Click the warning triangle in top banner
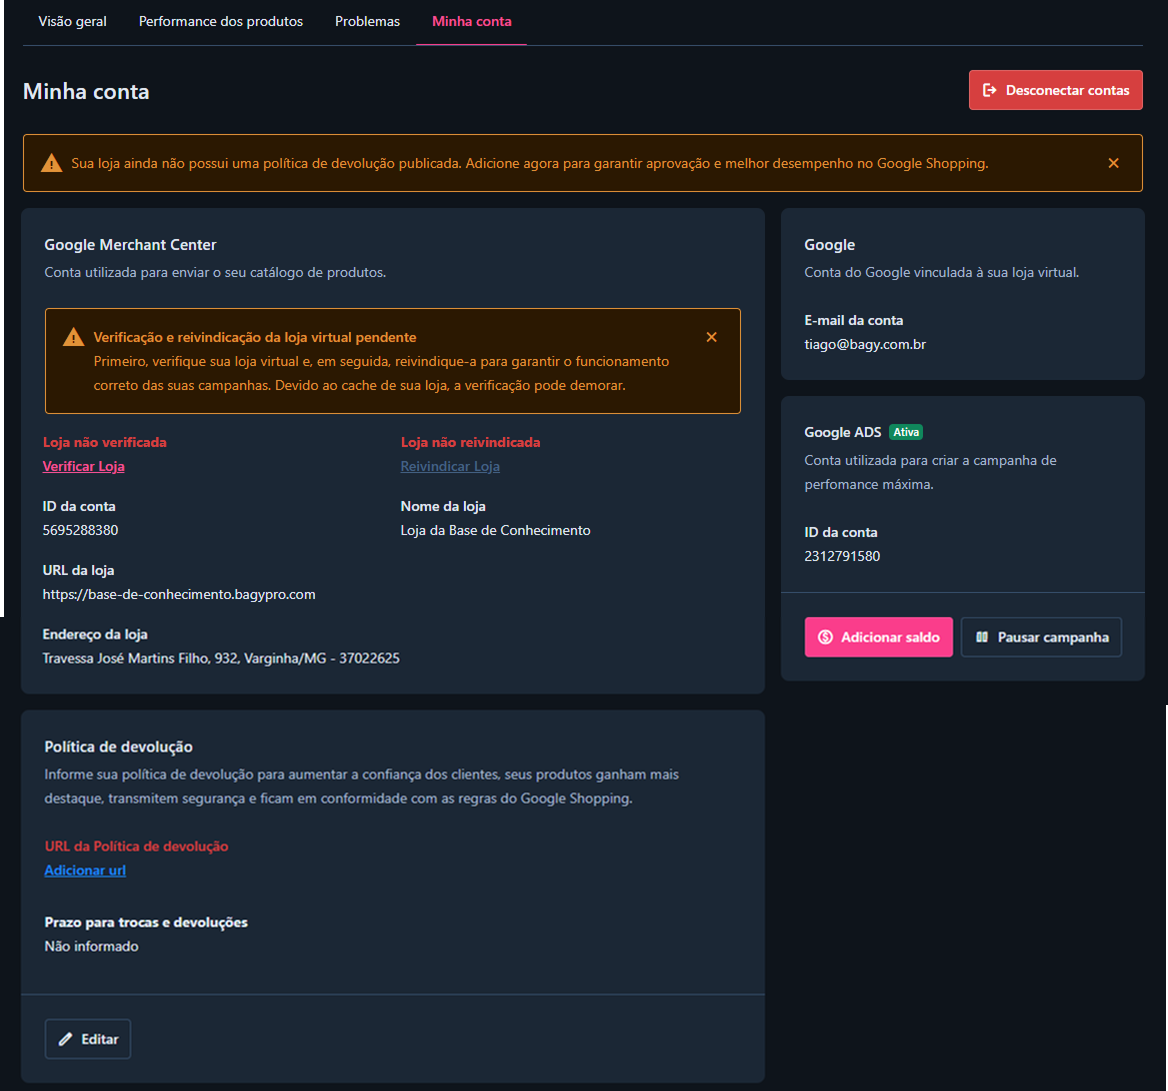Image resolution: width=1168 pixels, height=1091 pixels. (x=51, y=163)
